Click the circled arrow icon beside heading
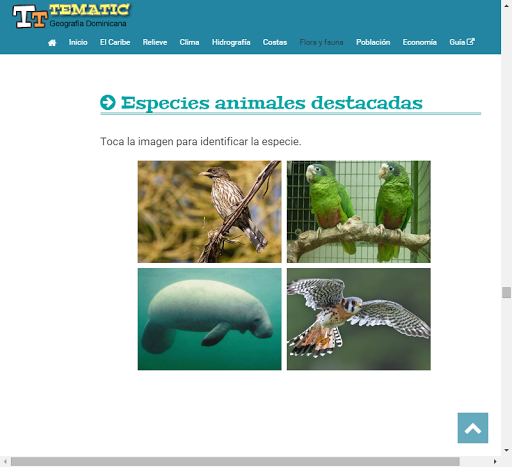Image resolution: width=512 pixels, height=467 pixels. [x=108, y=102]
